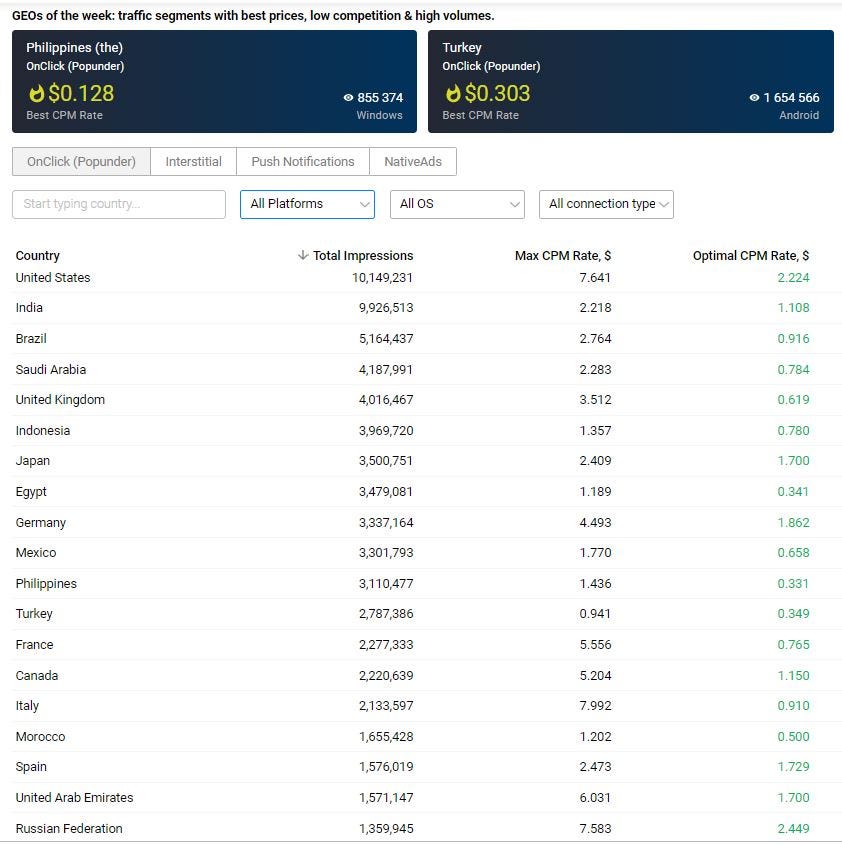Click the eye icon next to 1 654 566

(x=753, y=98)
